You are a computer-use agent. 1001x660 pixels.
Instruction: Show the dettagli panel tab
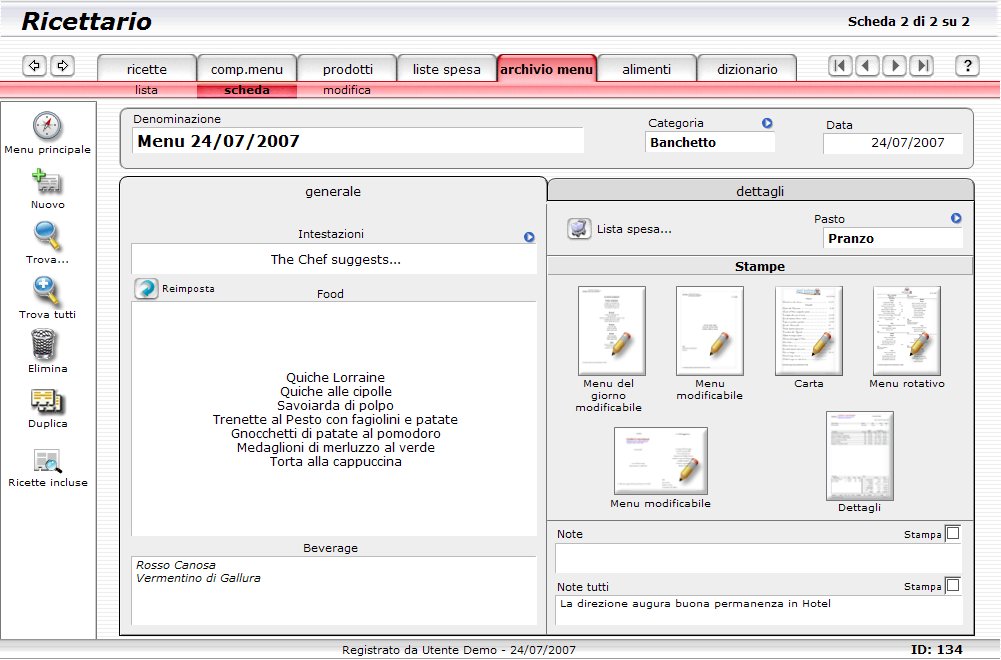pyautogui.click(x=760, y=191)
